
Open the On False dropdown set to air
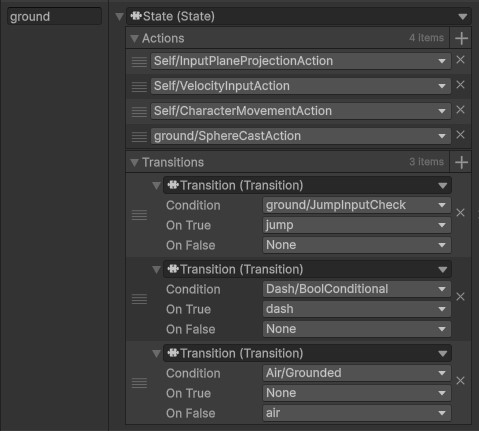(357, 413)
